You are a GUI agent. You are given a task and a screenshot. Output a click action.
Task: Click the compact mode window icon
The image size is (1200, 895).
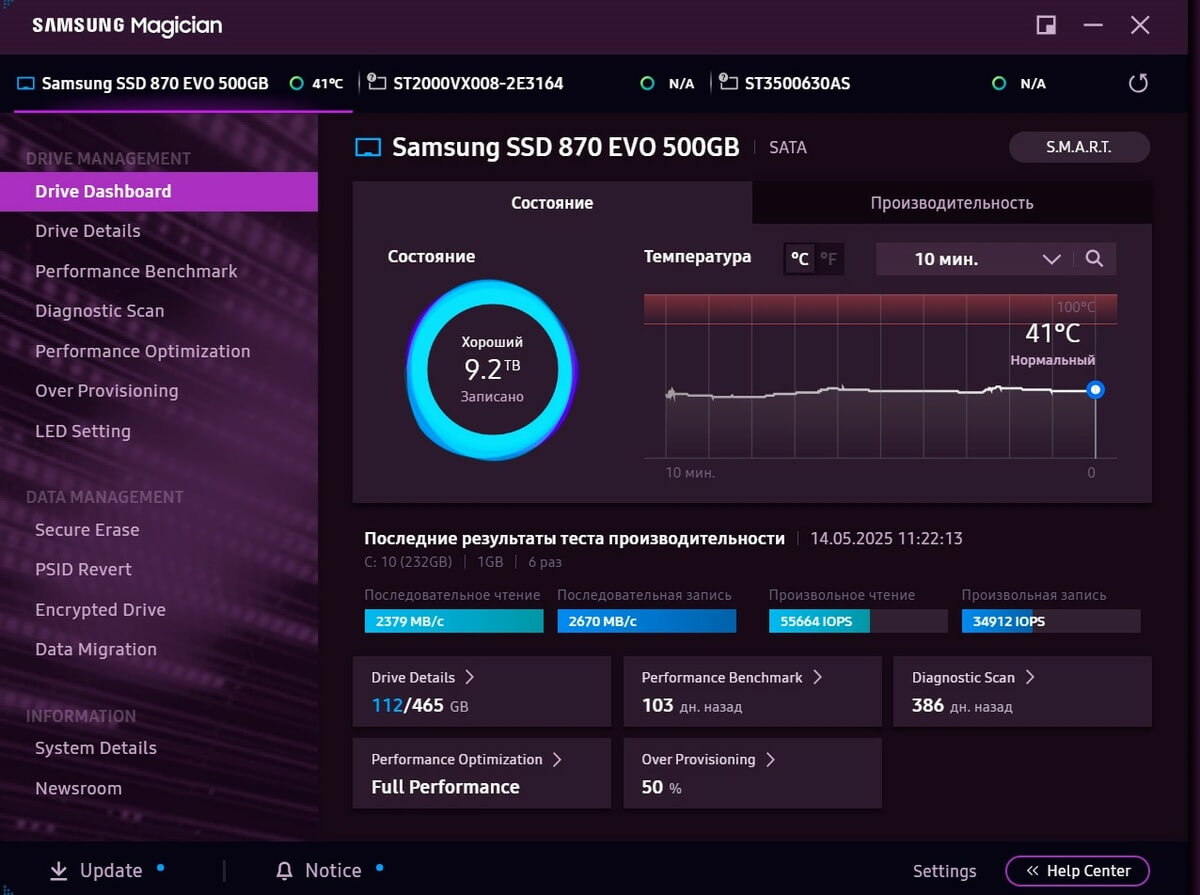(x=1046, y=25)
